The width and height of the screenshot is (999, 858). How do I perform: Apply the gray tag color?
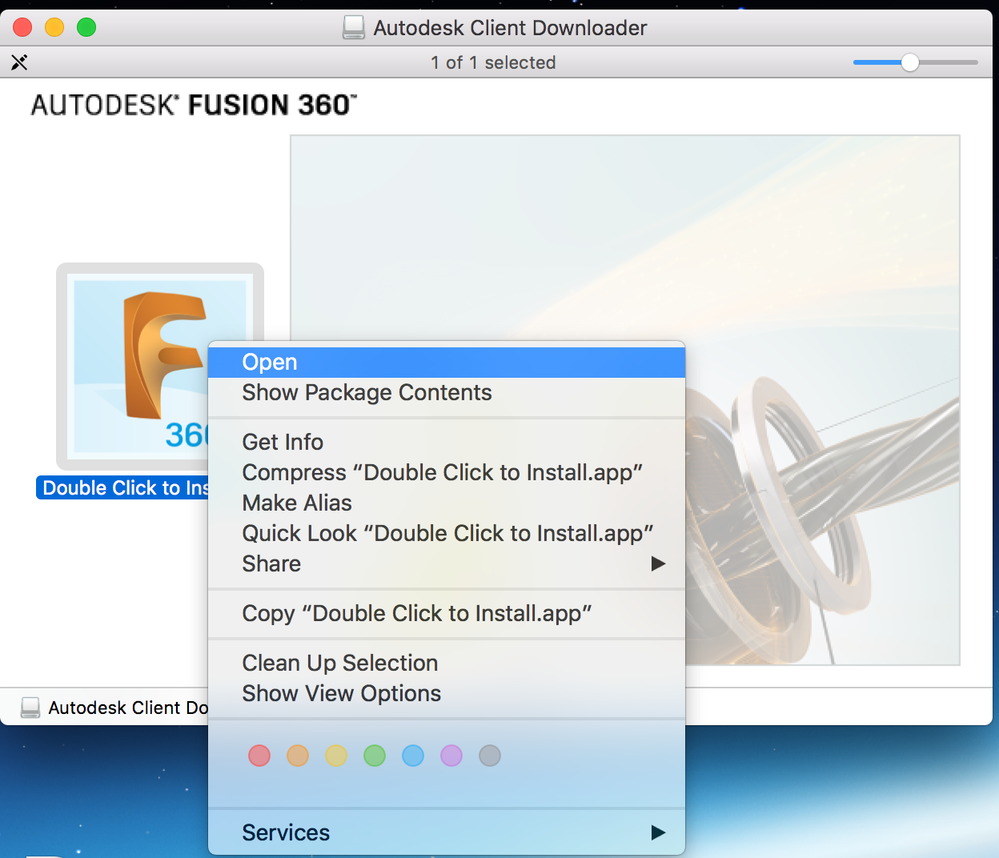click(490, 756)
